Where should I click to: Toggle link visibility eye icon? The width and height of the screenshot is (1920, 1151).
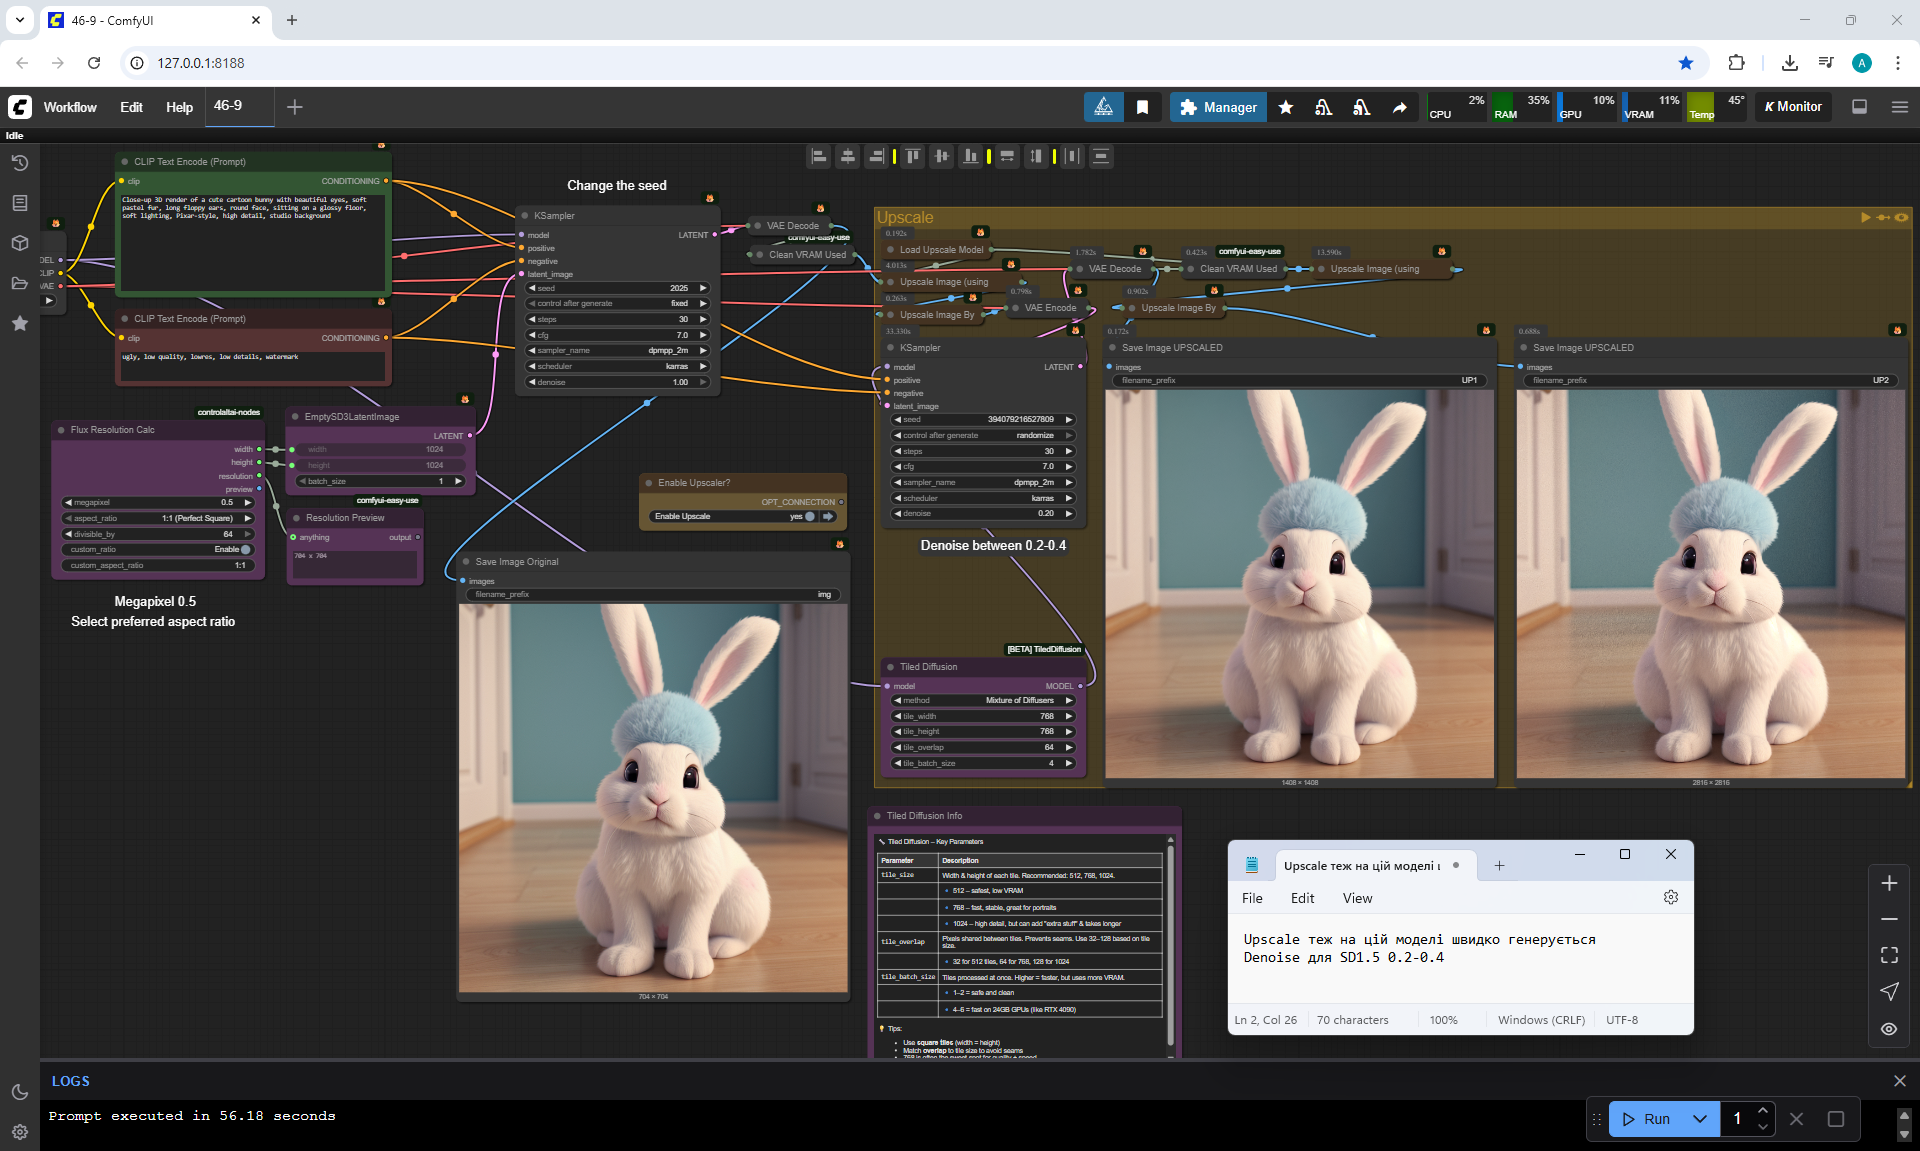1889,1029
